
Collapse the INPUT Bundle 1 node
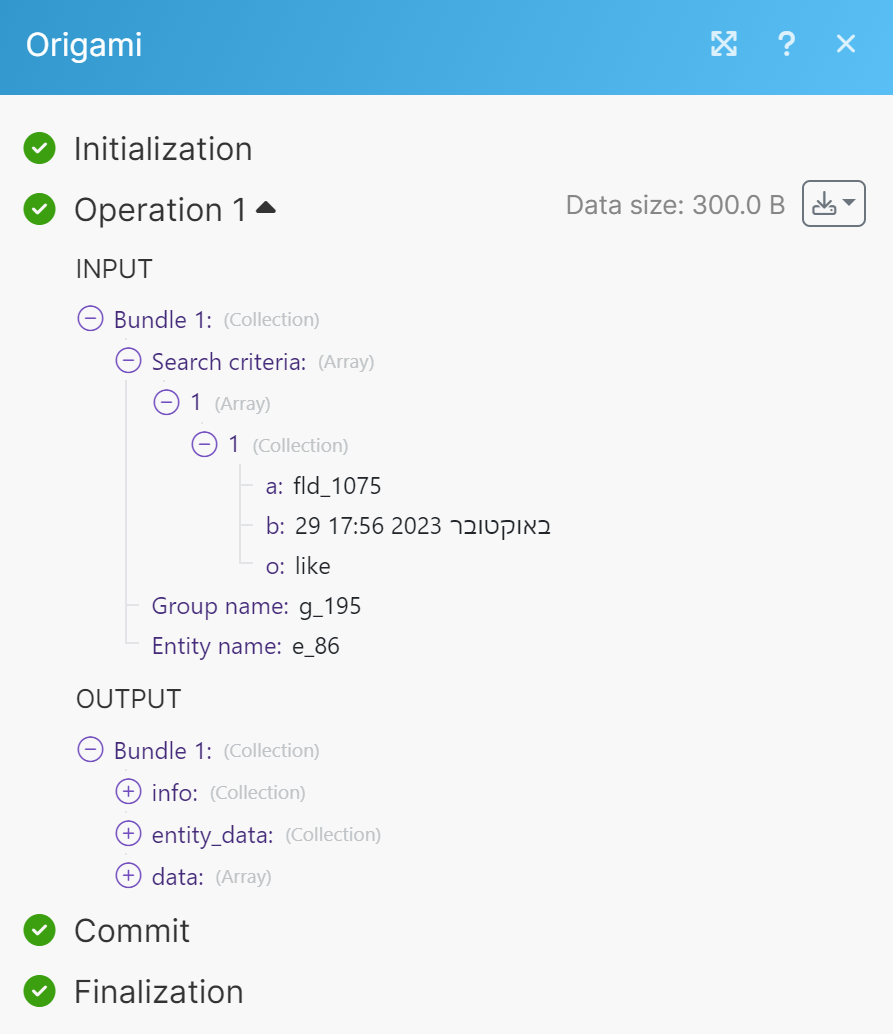tap(90, 319)
